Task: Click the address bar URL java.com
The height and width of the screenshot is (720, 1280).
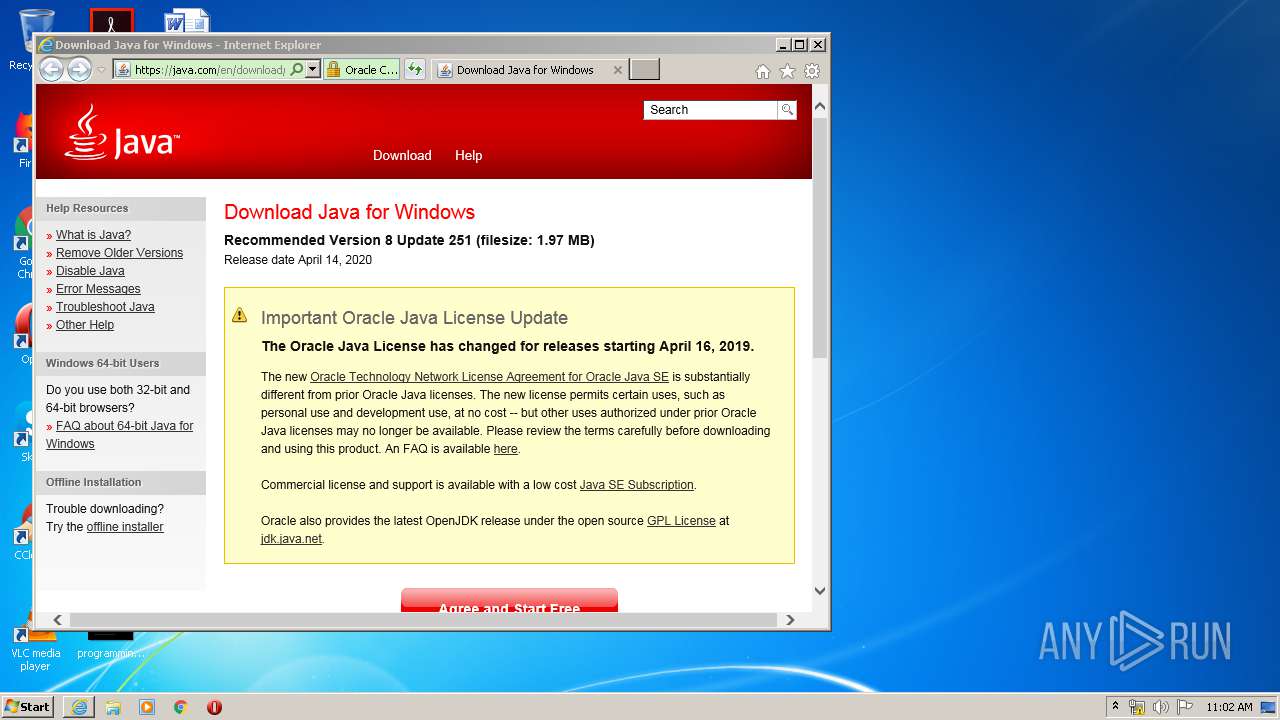Action: click(210, 70)
